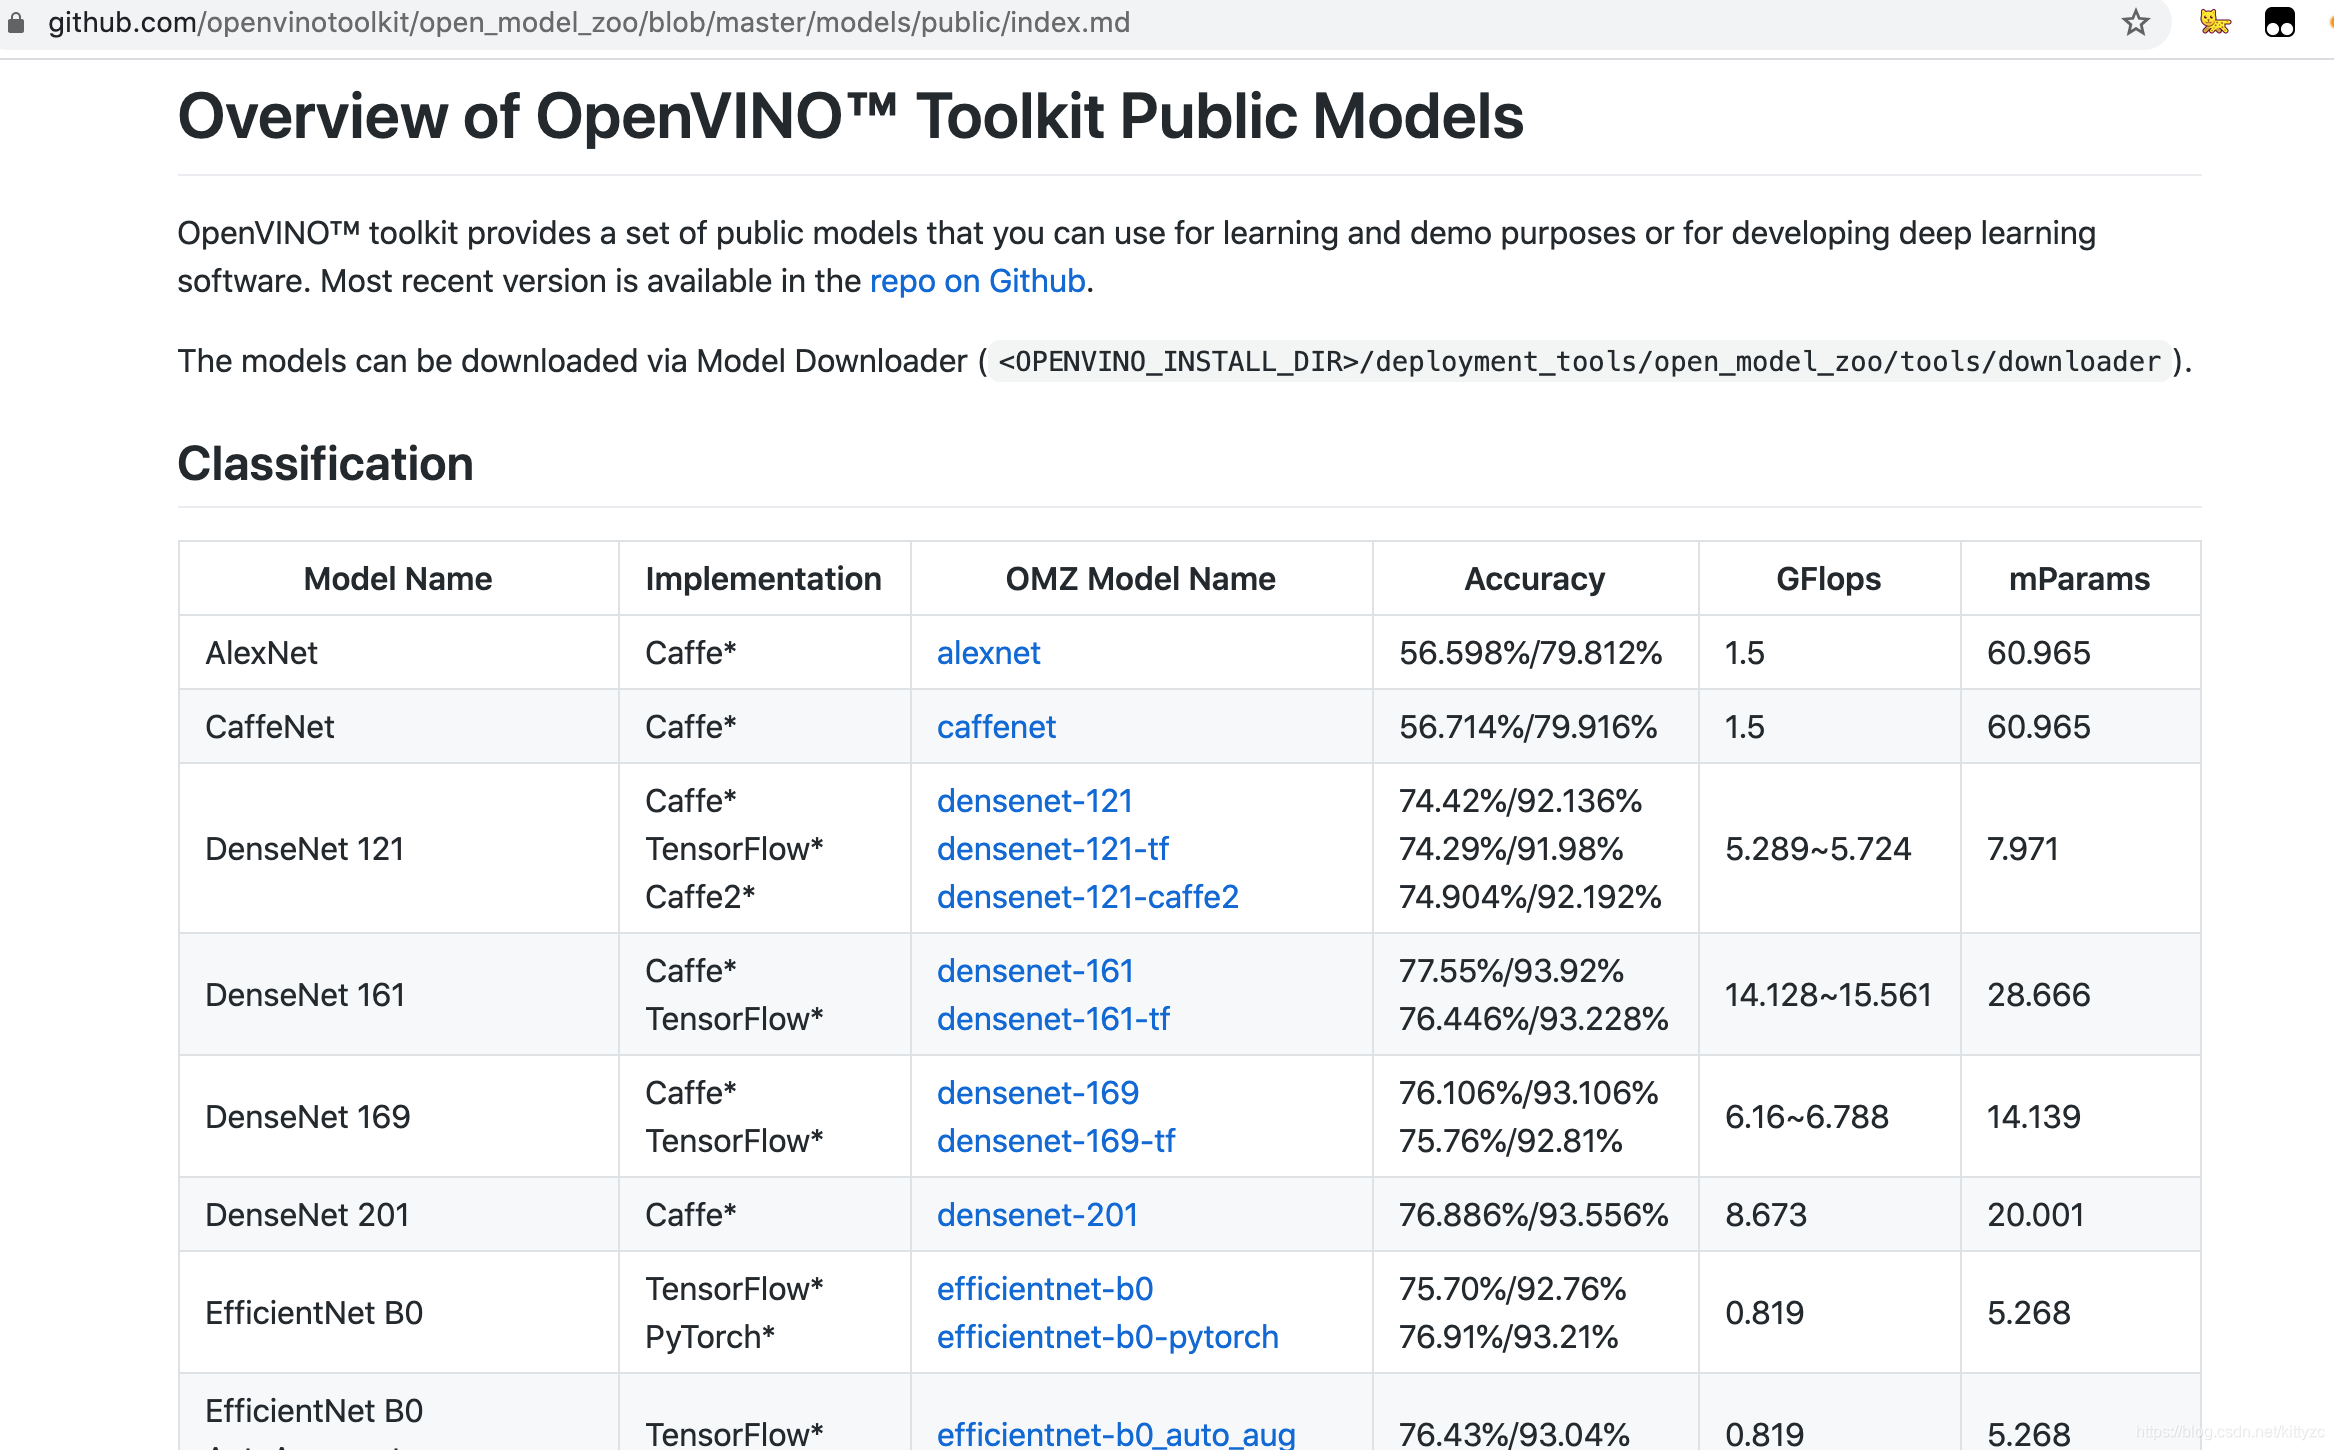Image resolution: width=2334 pixels, height=1450 pixels.
Task: Open the yellow cat extension icon
Action: pyautogui.click(x=2215, y=22)
